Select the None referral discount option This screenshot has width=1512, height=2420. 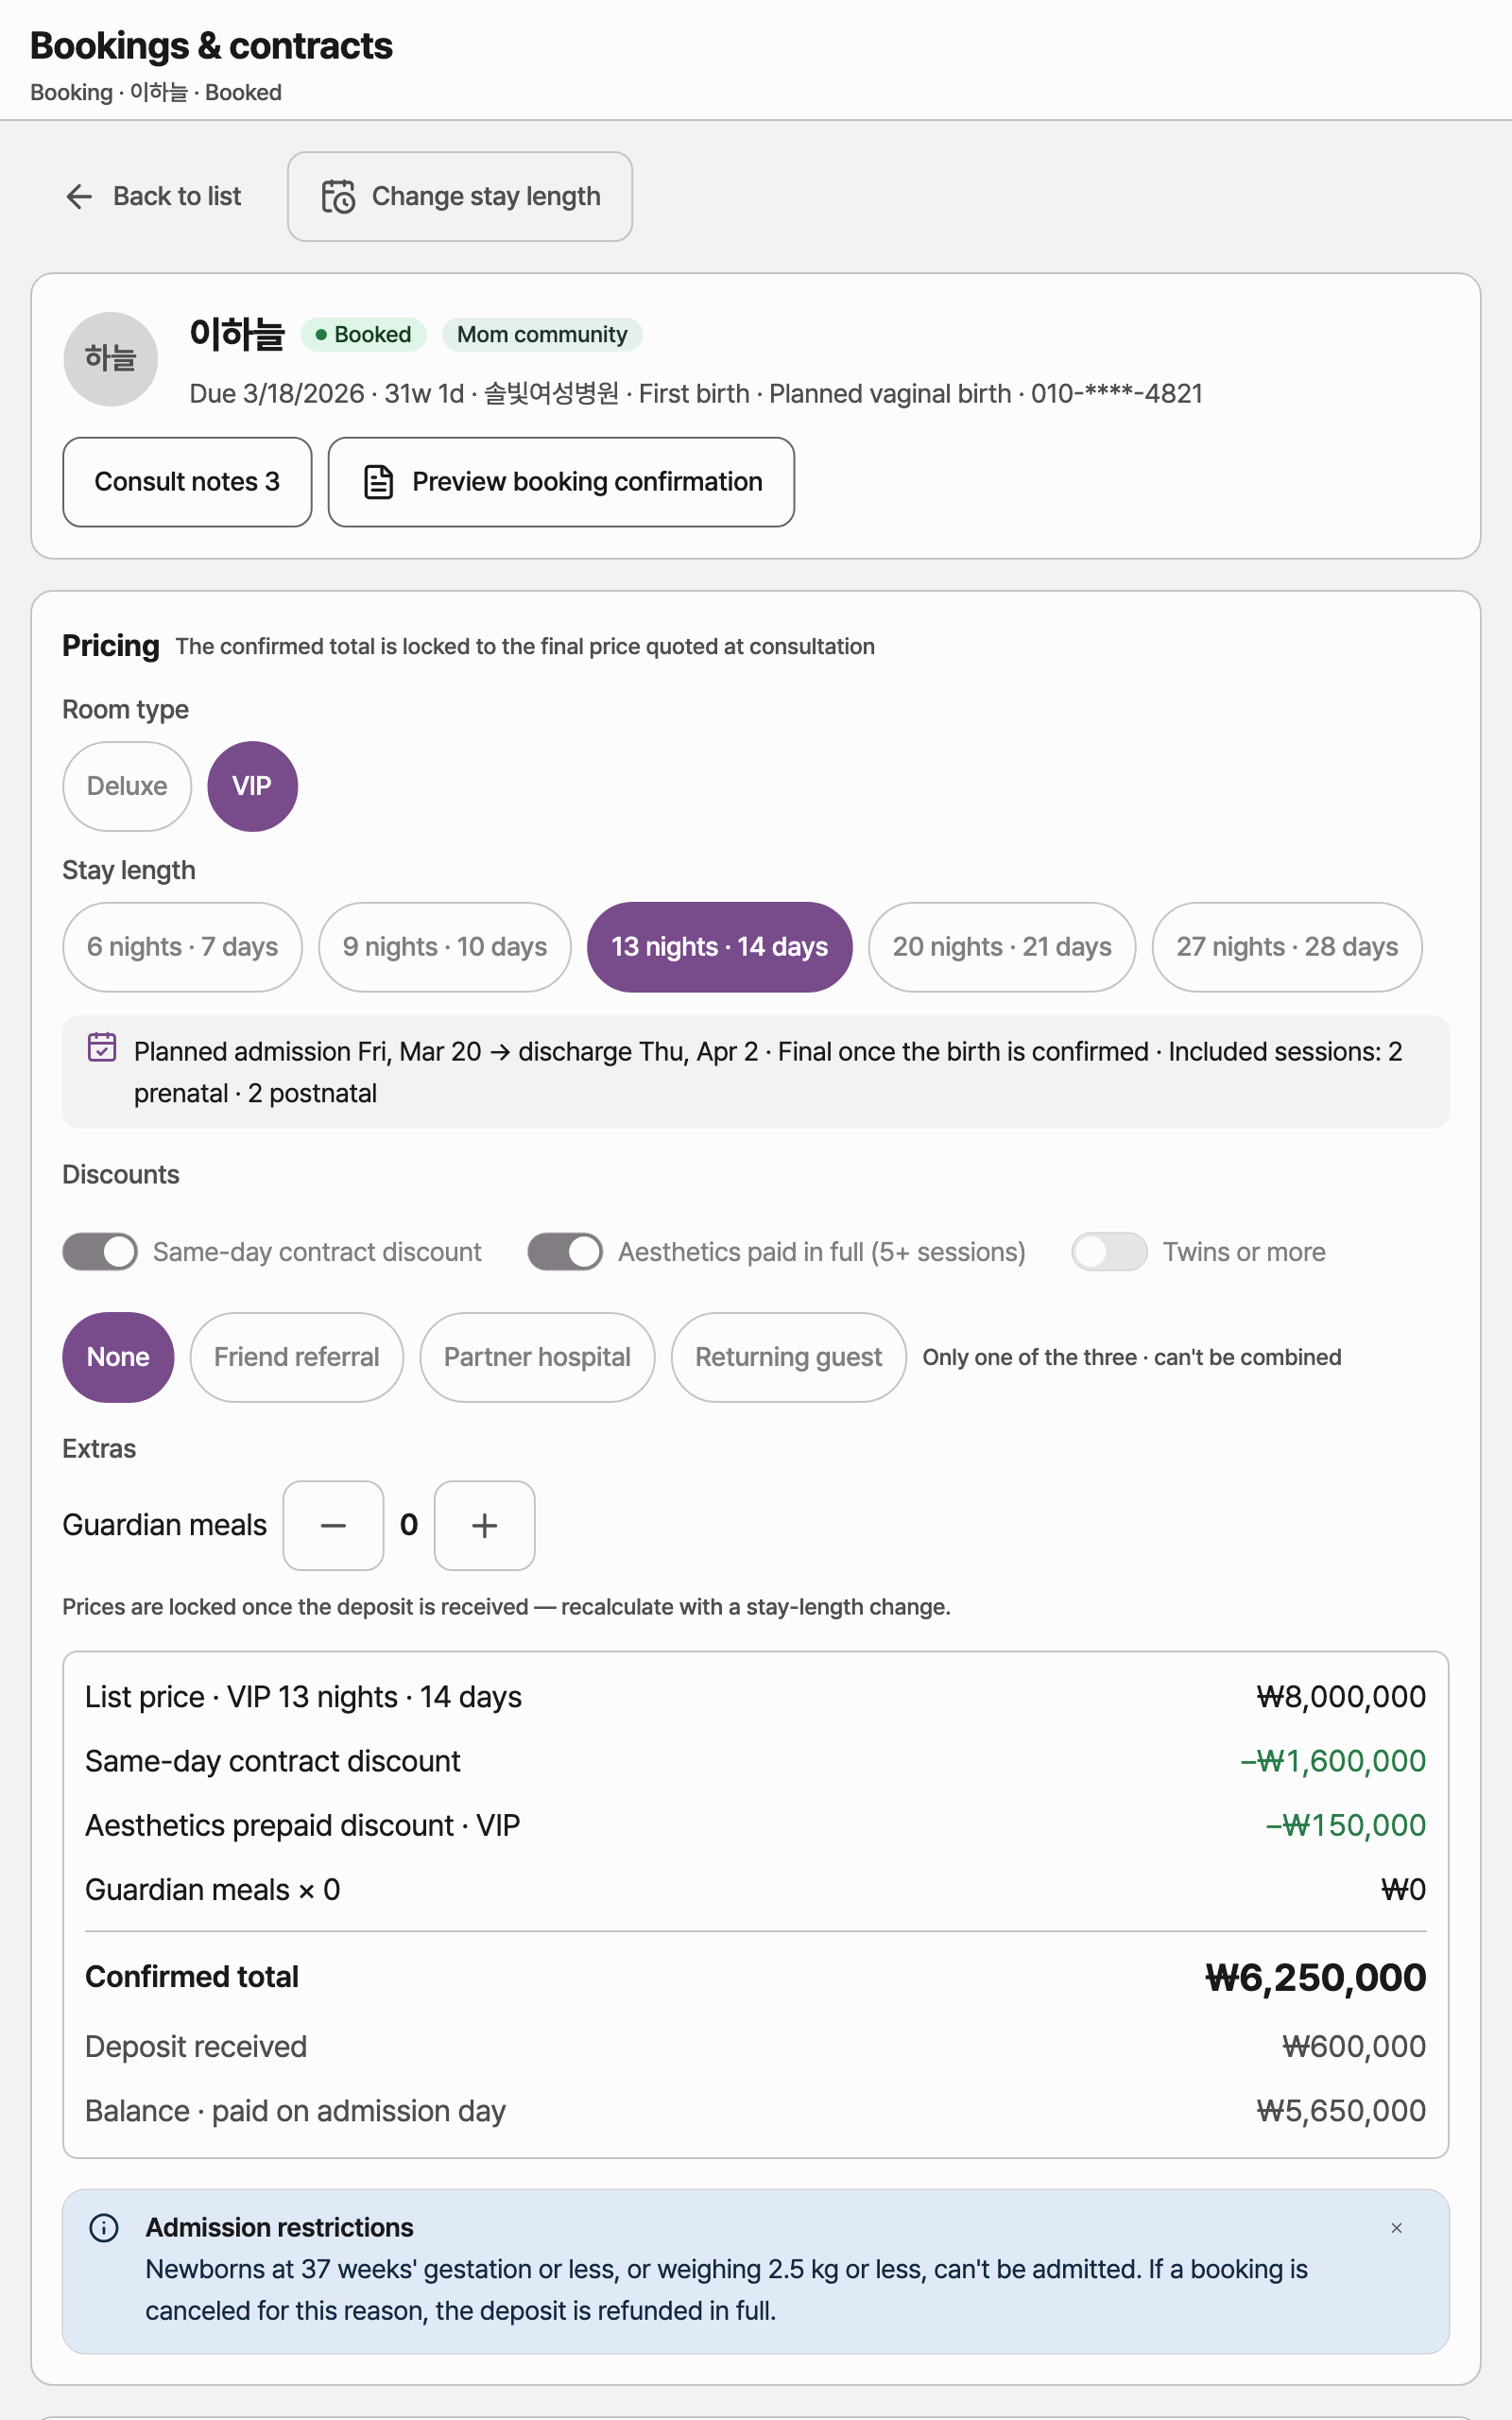pos(118,1357)
